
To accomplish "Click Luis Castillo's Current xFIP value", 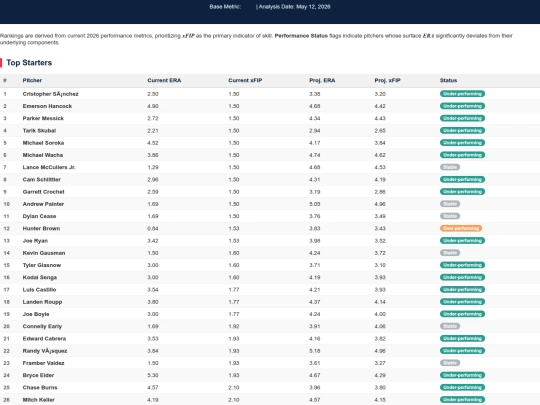I will click(233, 289).
